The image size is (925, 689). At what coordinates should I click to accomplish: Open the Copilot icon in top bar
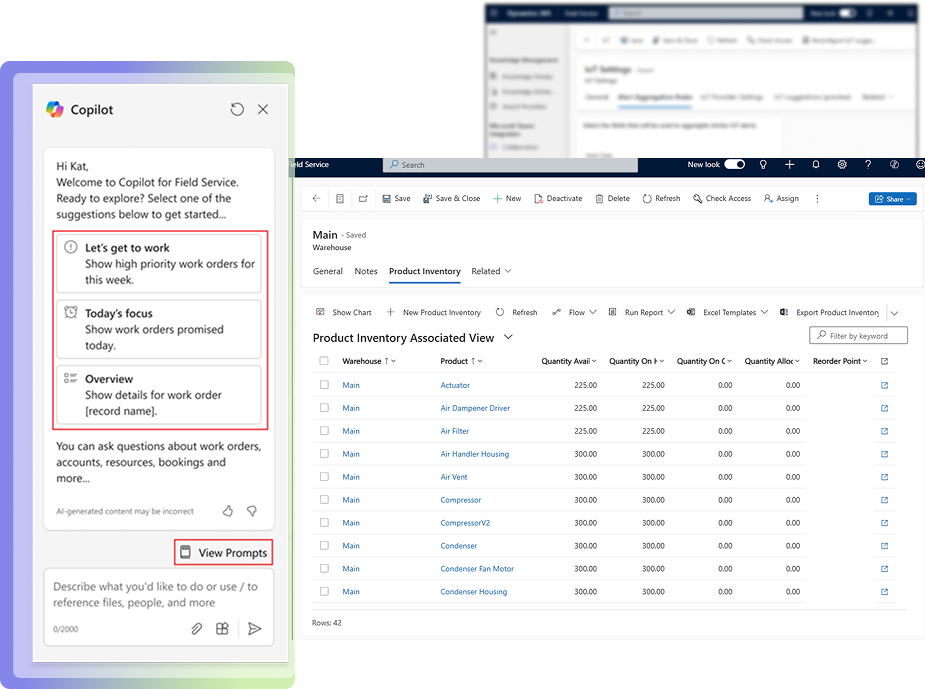(x=894, y=165)
